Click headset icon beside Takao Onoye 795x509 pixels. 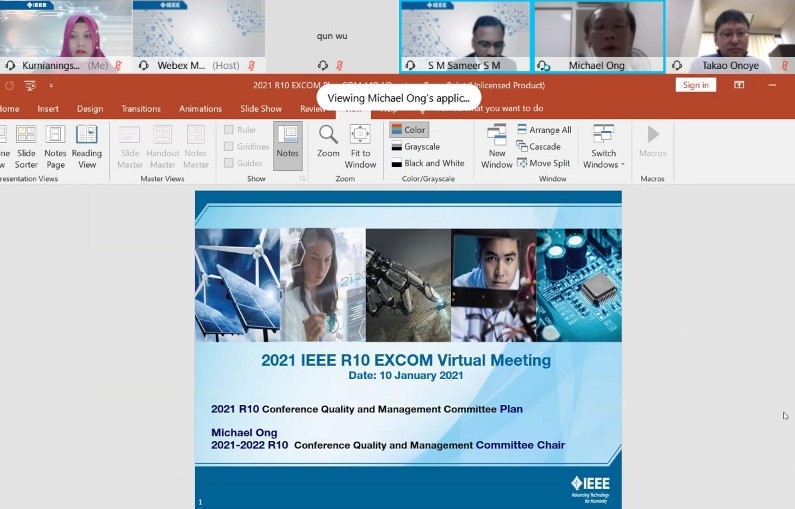click(x=676, y=65)
